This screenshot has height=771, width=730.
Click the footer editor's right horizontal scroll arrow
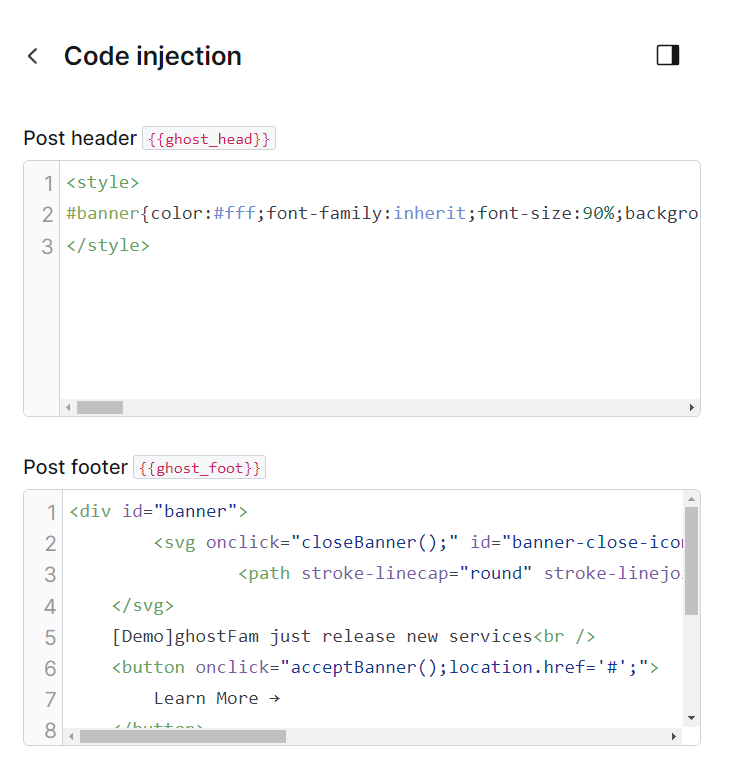click(674, 737)
